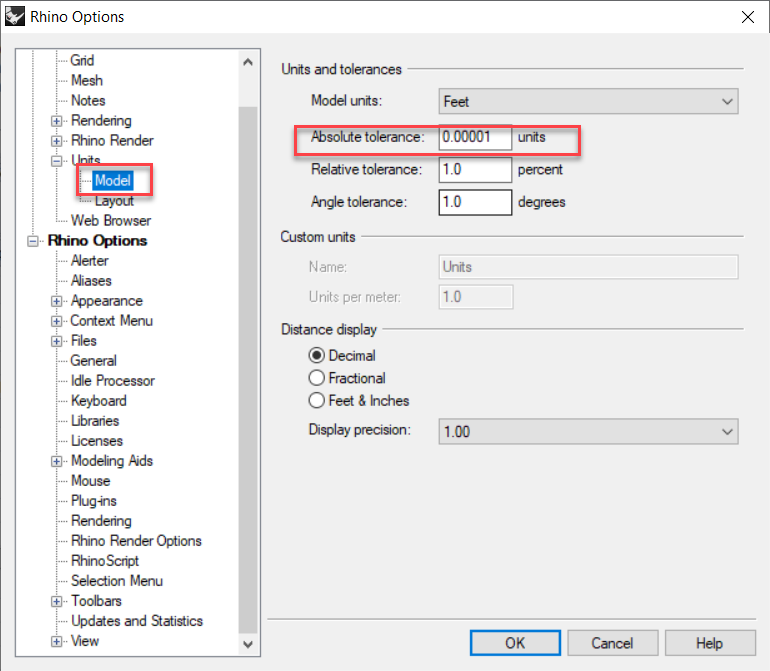Close the Rhino Options dialog
The image size is (770, 671).
pos(747,17)
